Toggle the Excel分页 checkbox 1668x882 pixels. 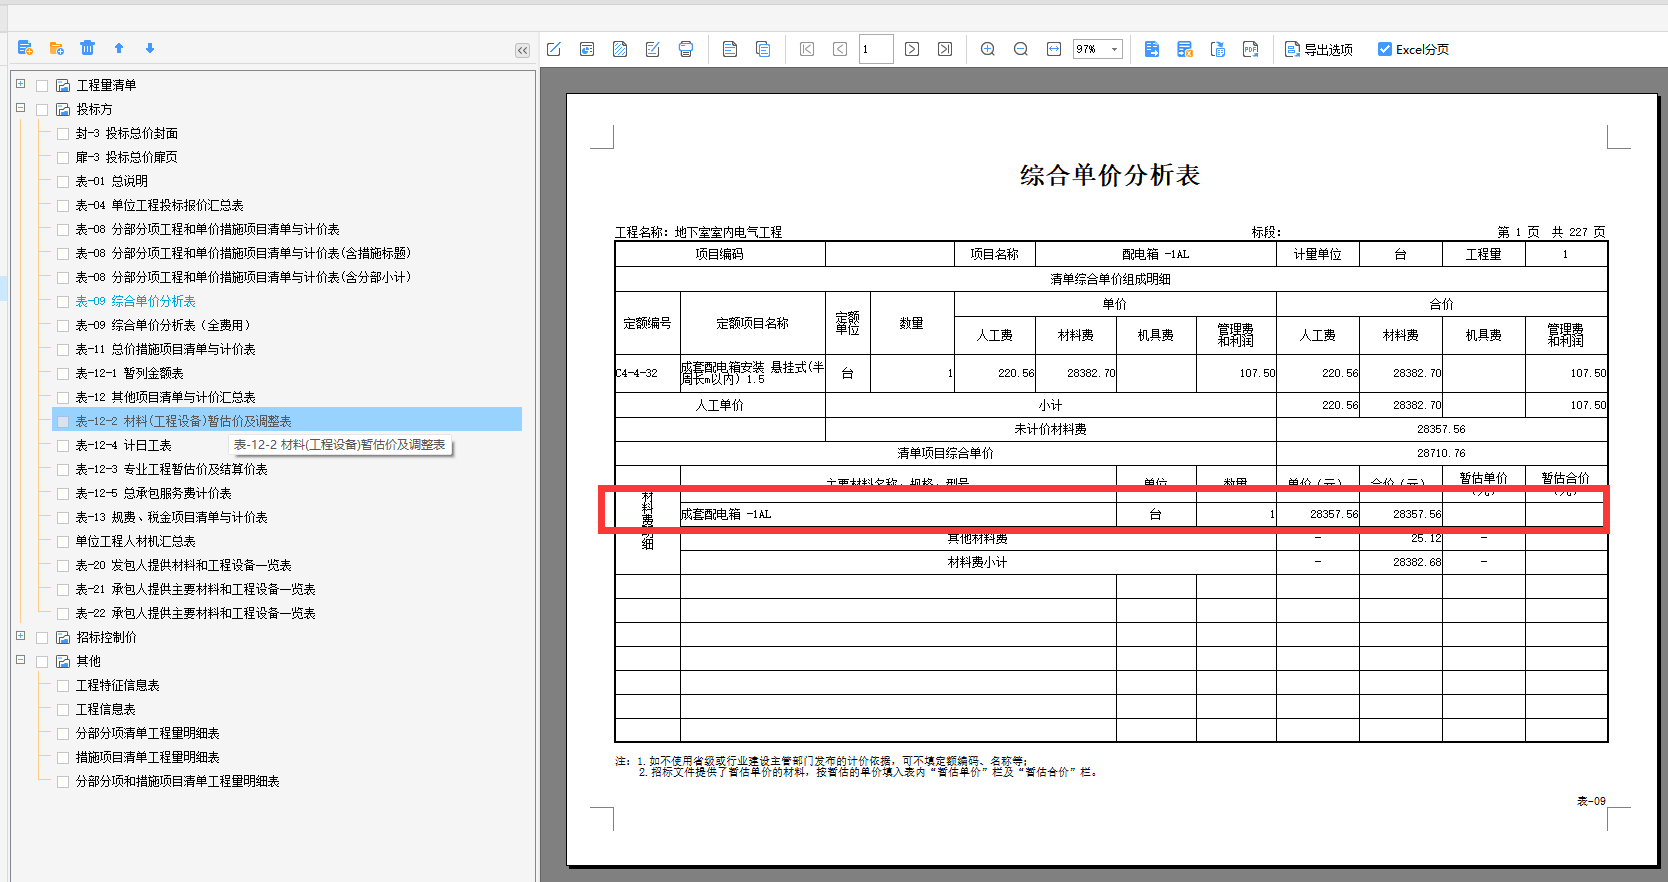tap(1385, 49)
